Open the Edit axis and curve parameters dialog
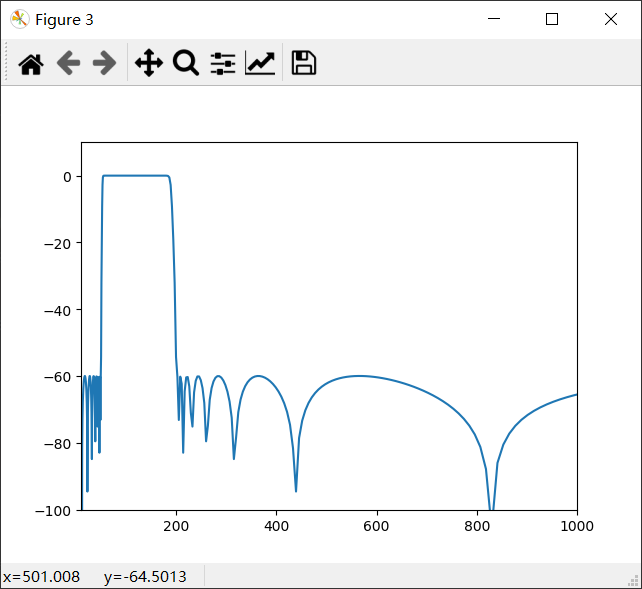Screen dimensions: 642x589 tap(260, 63)
